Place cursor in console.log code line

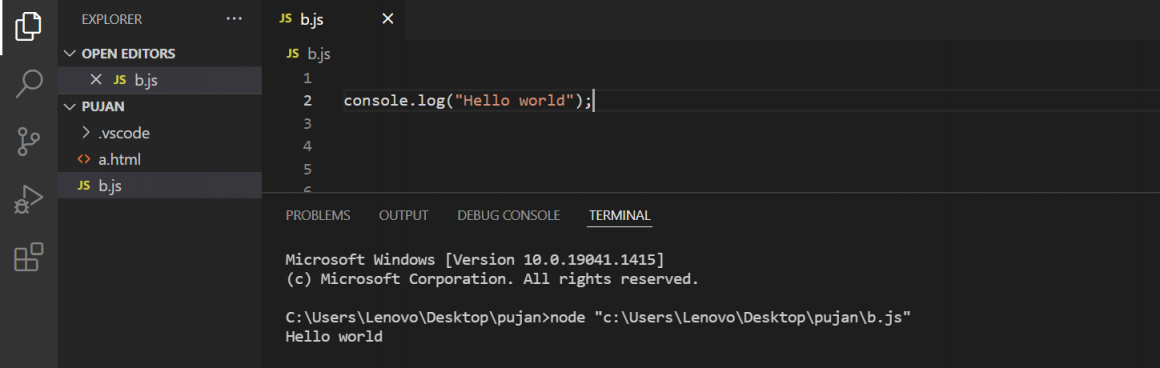[468, 101]
